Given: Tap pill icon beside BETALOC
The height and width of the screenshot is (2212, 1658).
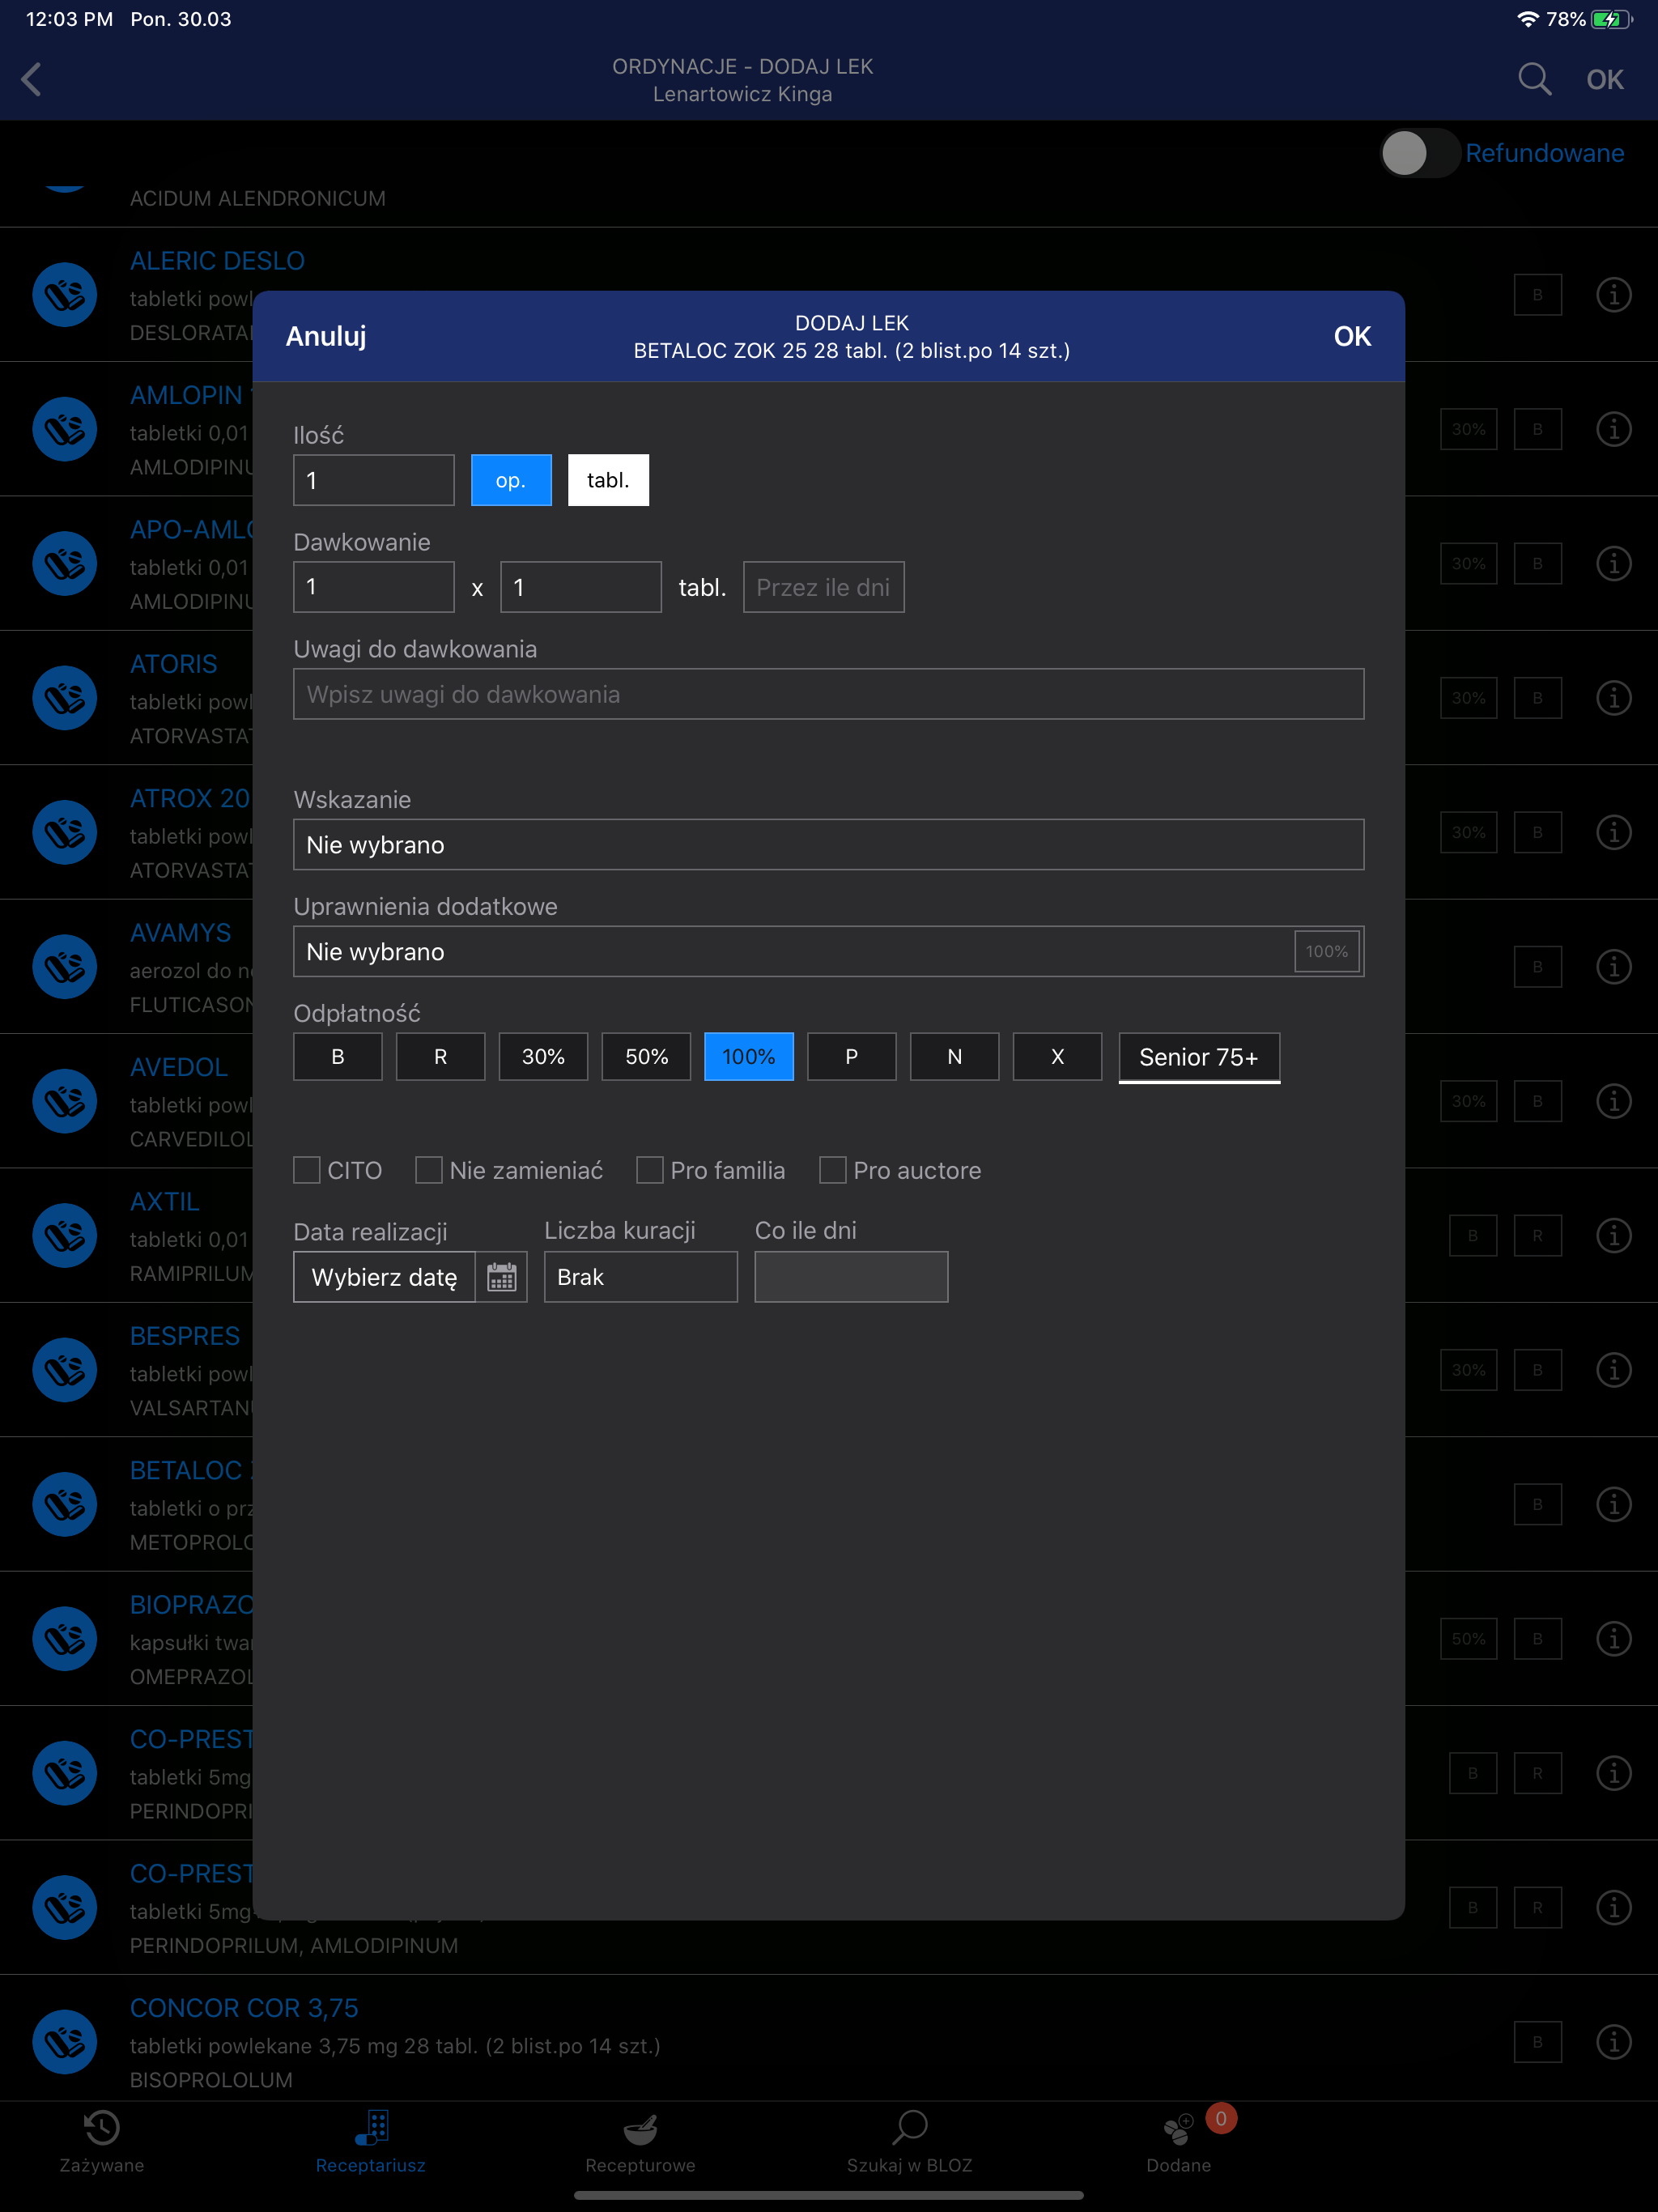Looking at the screenshot, I should 65,1504.
